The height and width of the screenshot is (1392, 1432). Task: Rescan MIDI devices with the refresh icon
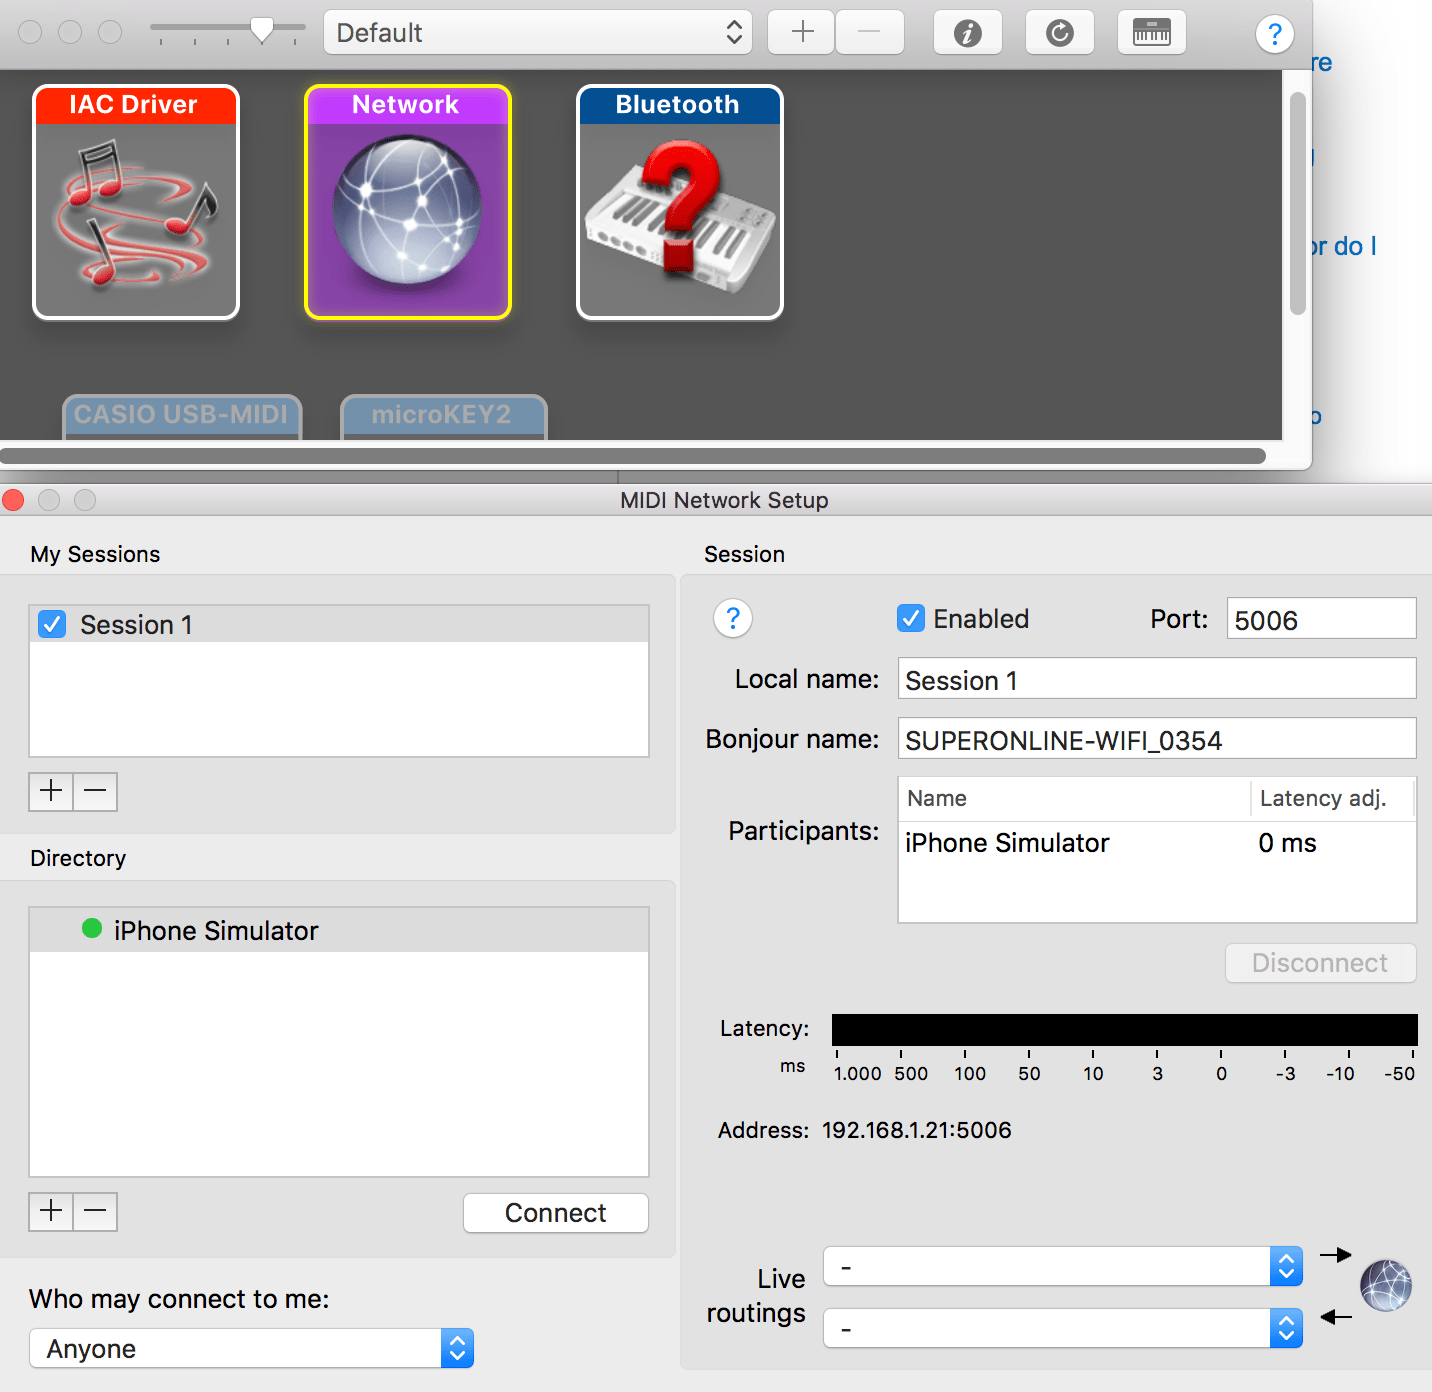(1059, 32)
